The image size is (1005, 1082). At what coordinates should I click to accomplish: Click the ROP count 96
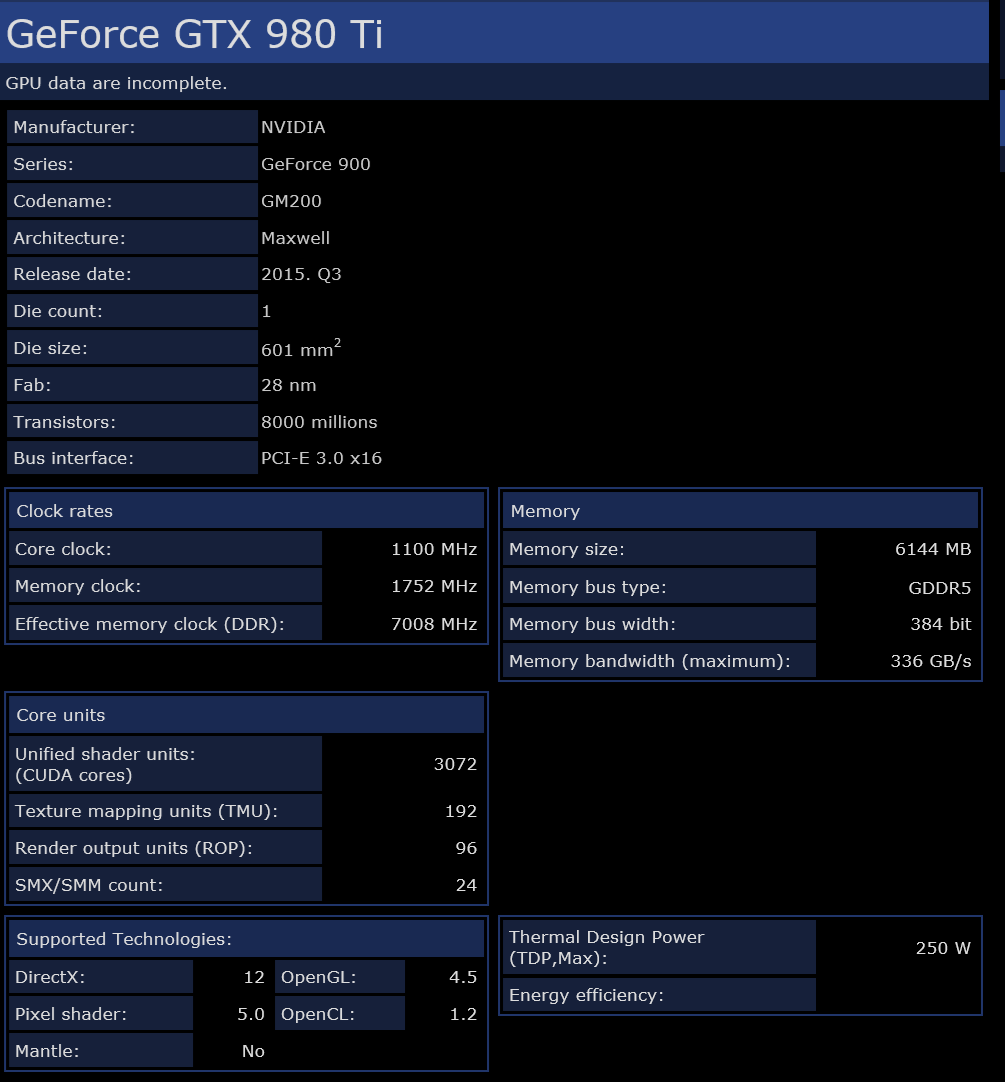[x=467, y=848]
